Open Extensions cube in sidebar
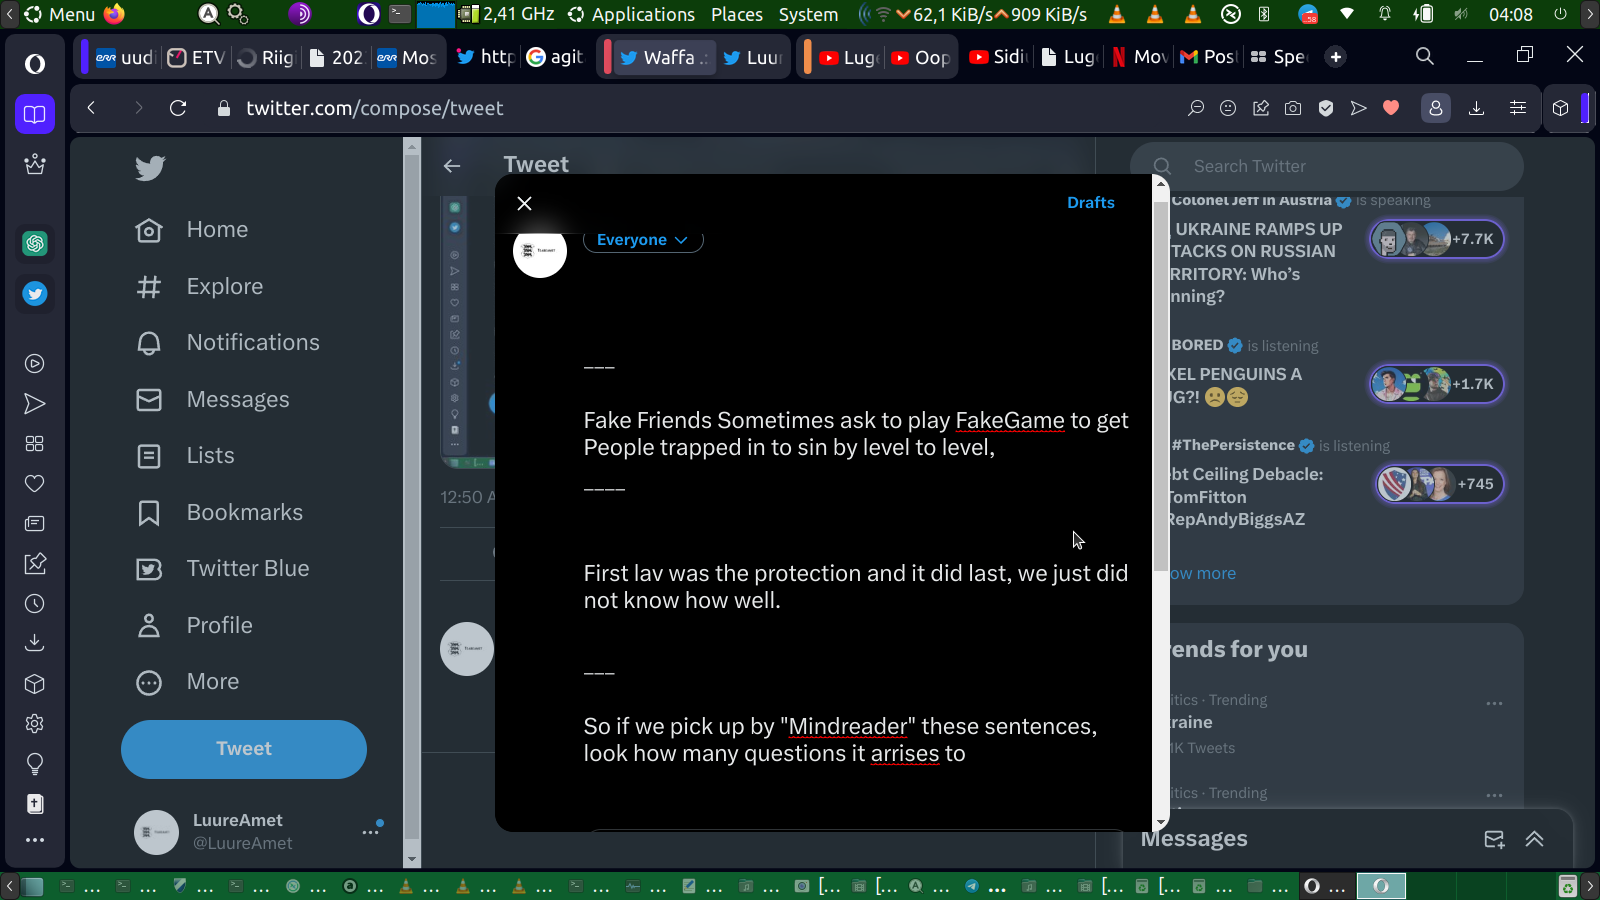The width and height of the screenshot is (1600, 900). [35, 684]
